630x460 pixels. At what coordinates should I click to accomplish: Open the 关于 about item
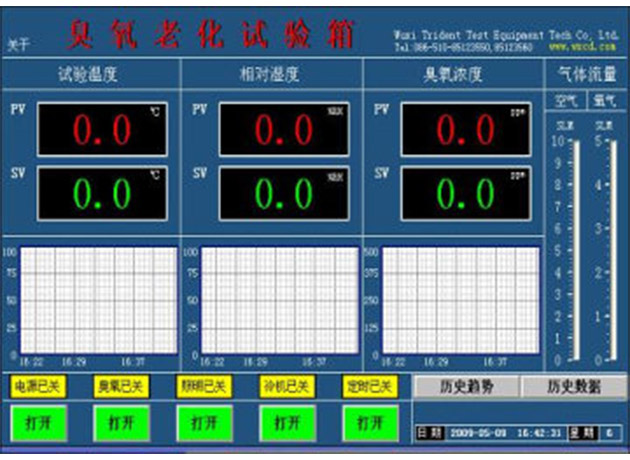[x=18, y=44]
